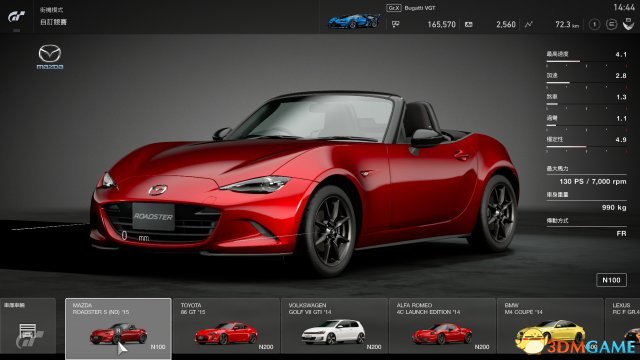Click the '130 PS / 7,000 rpm' value
The width and height of the screenshot is (640, 360).
pos(593,181)
